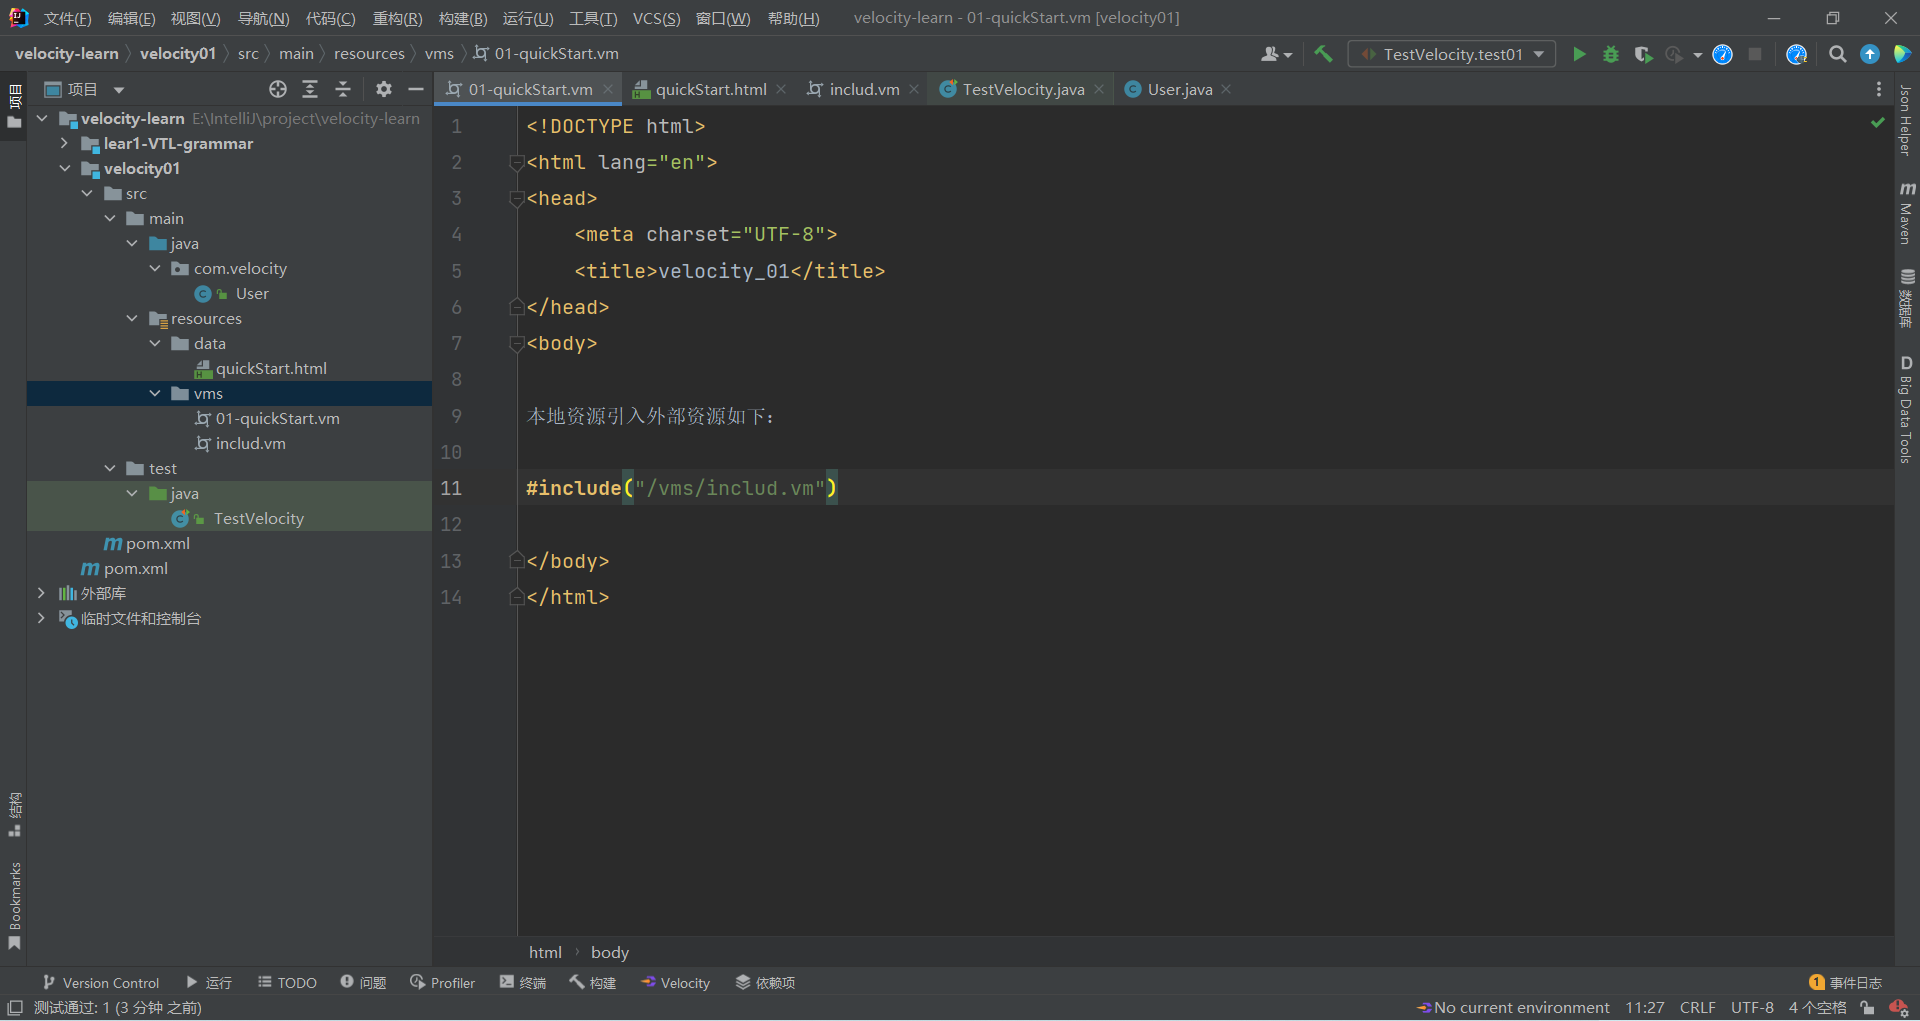The image size is (1920, 1021).
Task: Click the build hammer icon
Action: click(1323, 54)
